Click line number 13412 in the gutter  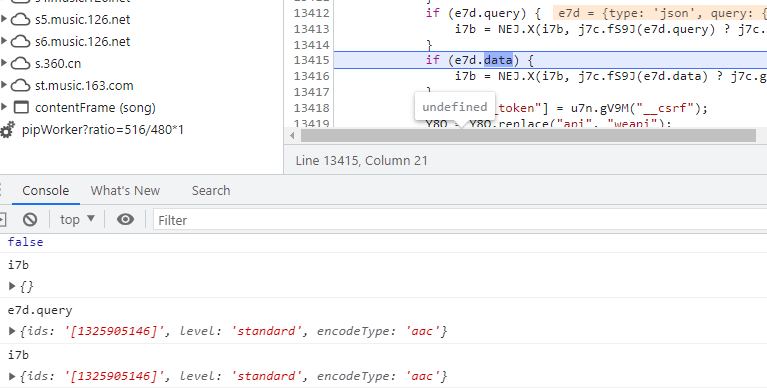coord(312,13)
